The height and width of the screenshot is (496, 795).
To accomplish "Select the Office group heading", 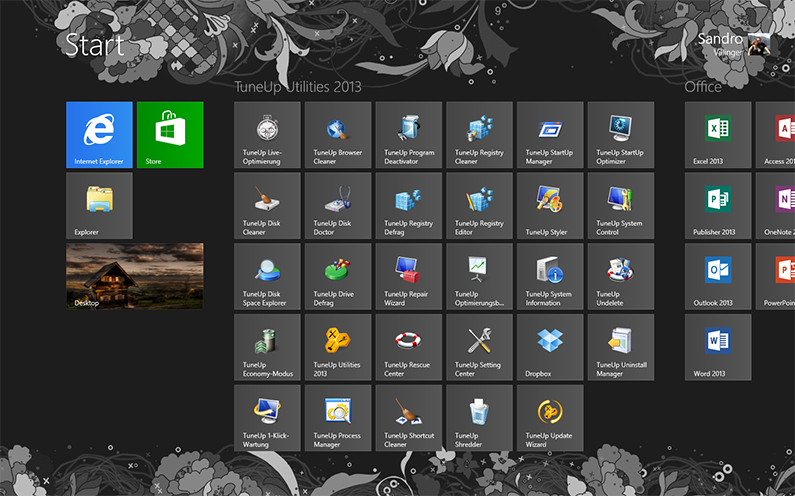I will tap(703, 87).
